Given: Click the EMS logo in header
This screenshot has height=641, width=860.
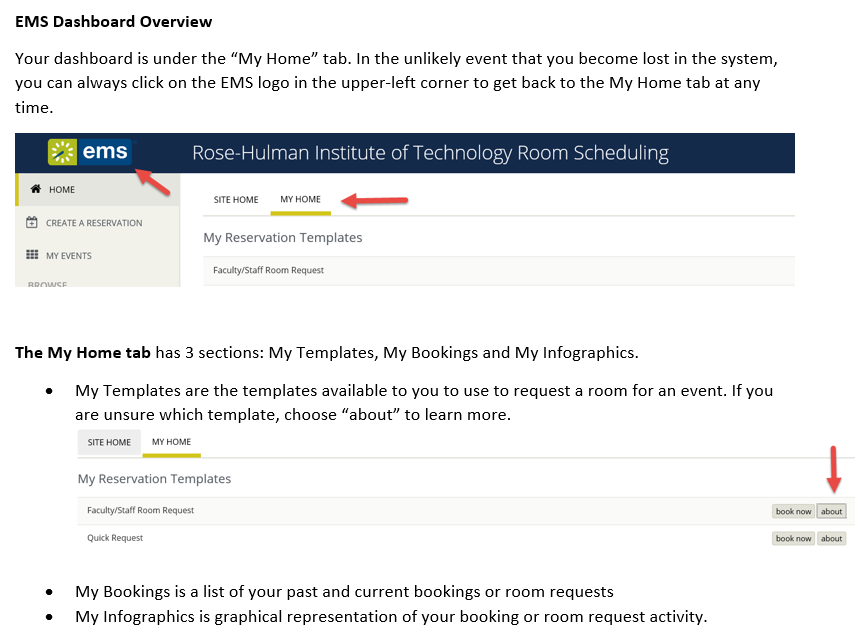Looking at the screenshot, I should (x=90, y=152).
